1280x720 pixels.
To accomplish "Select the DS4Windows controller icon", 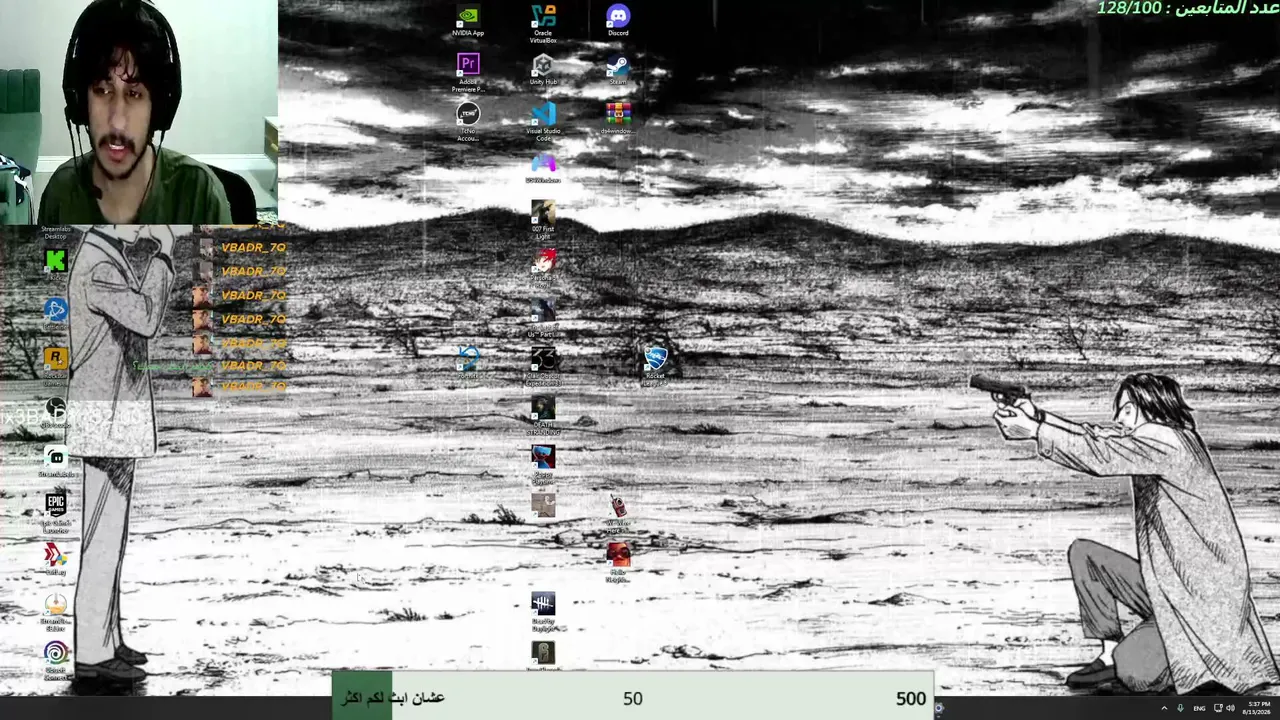I will 543,168.
